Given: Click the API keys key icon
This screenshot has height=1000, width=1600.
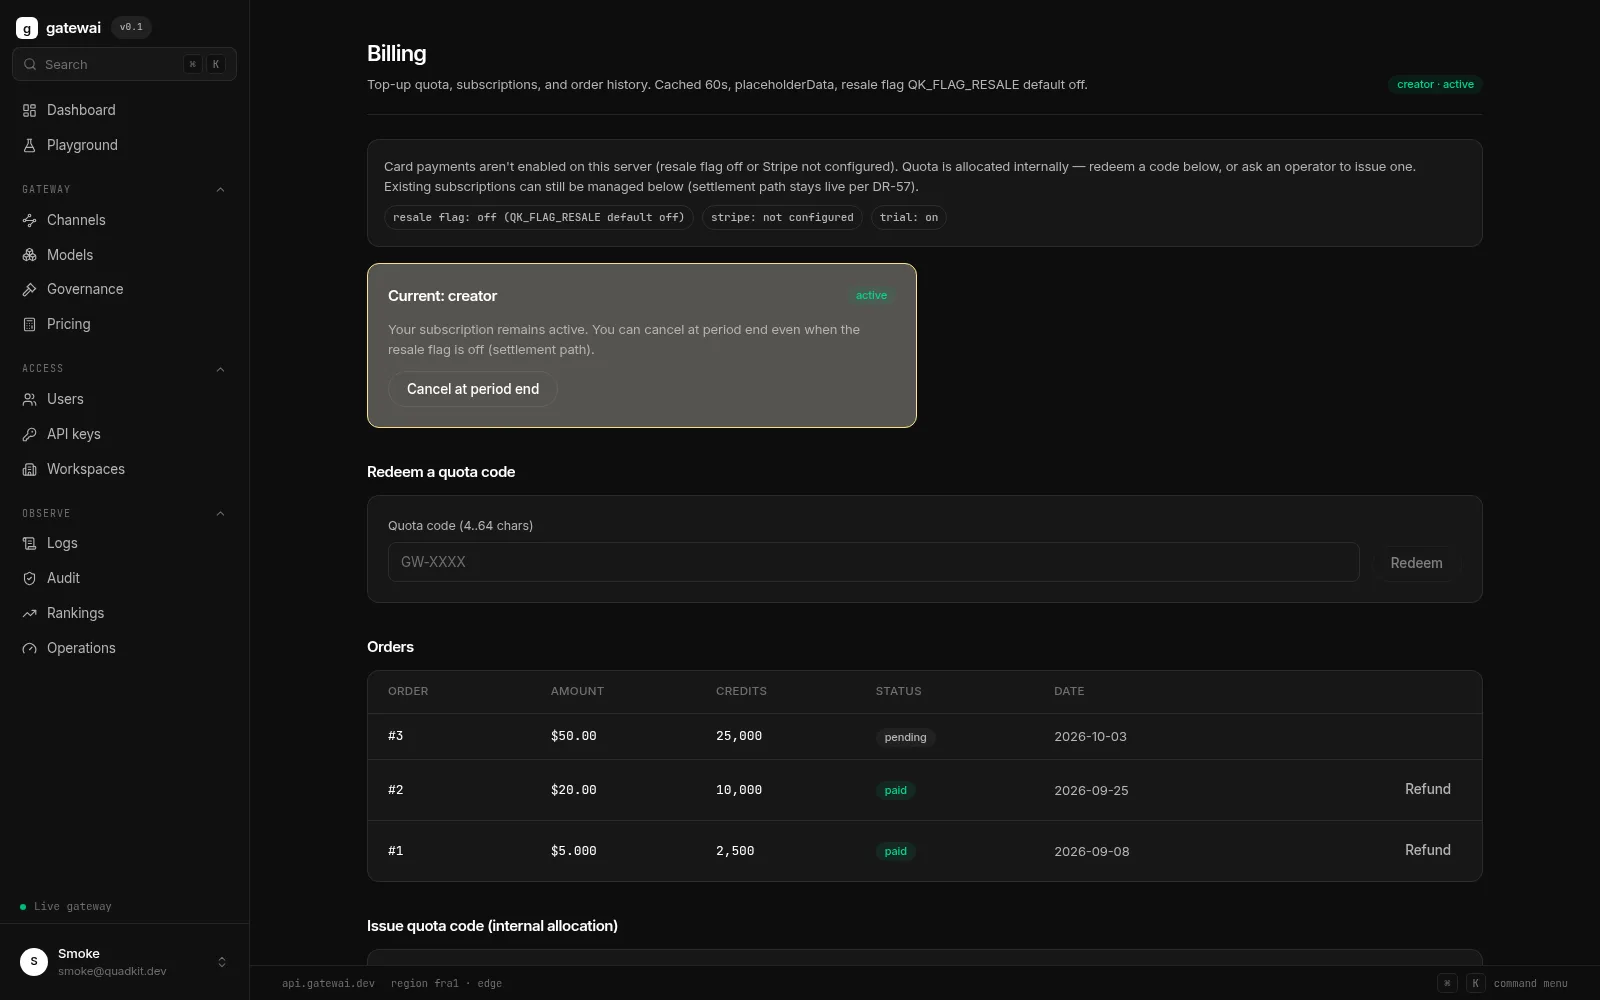Looking at the screenshot, I should click(x=30, y=434).
